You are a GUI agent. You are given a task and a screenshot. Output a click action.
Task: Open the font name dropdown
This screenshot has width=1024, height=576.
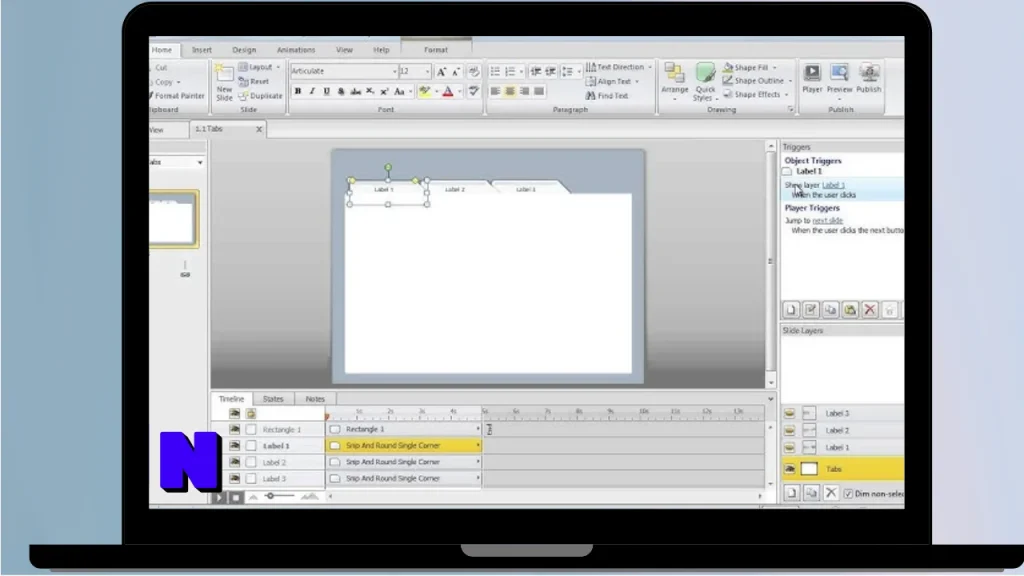394,71
